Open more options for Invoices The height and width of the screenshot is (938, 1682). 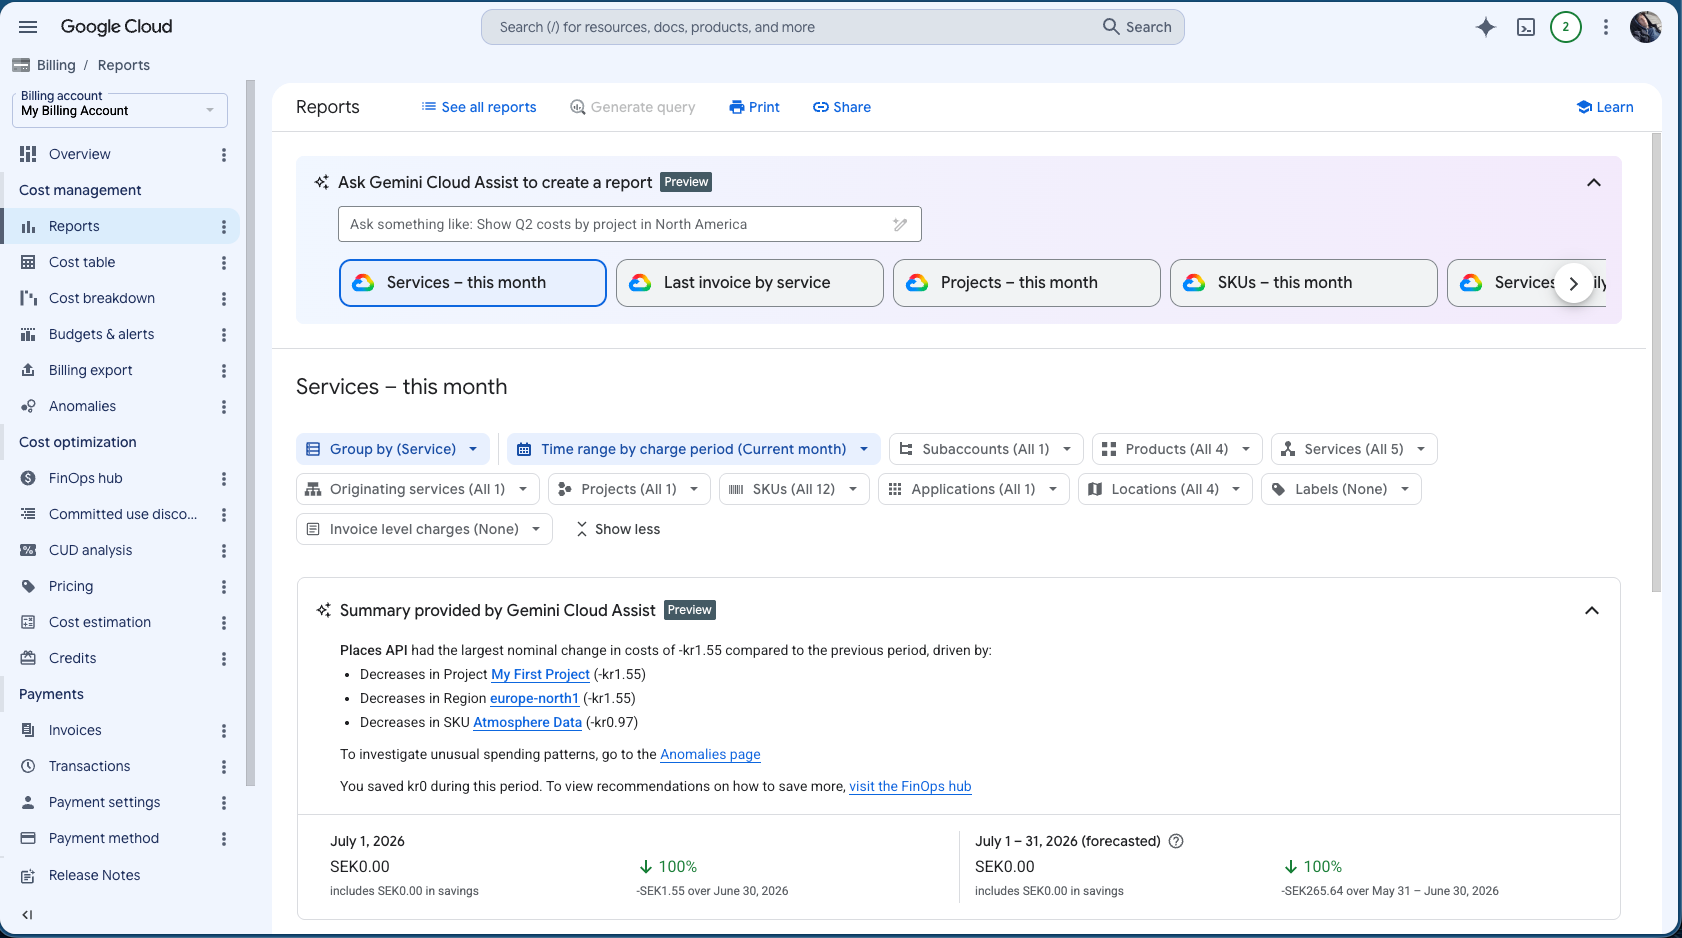[x=224, y=731]
